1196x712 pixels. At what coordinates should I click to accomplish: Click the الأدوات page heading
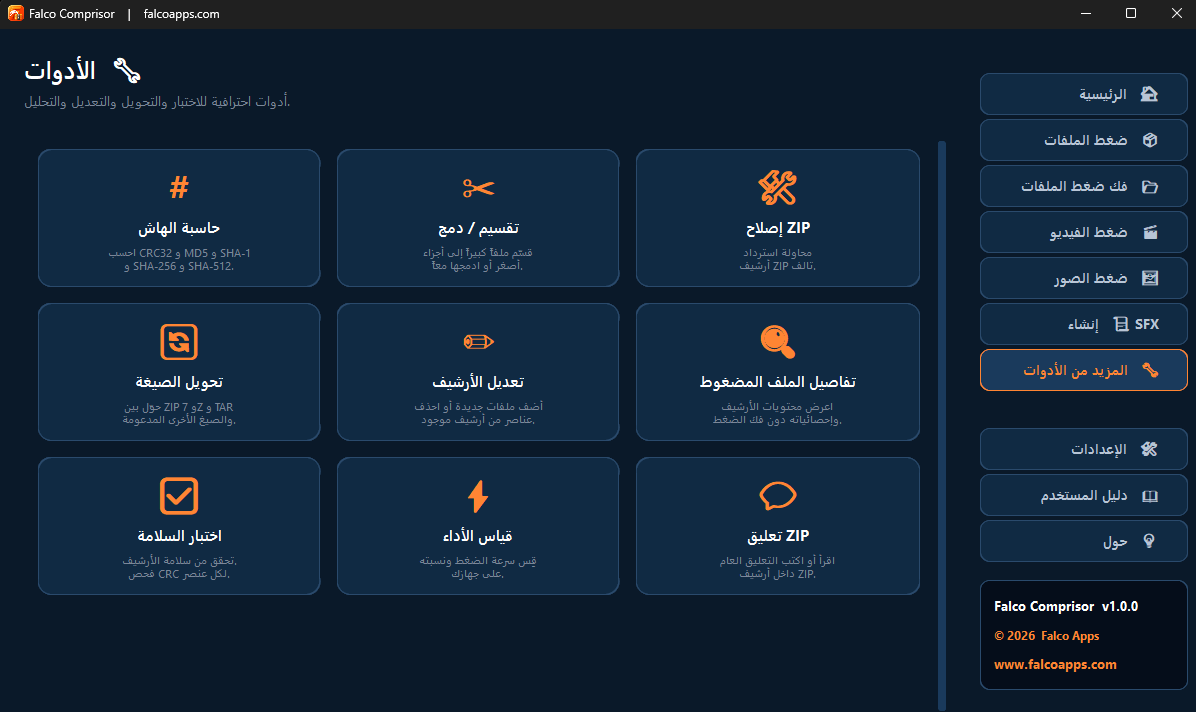click(60, 70)
